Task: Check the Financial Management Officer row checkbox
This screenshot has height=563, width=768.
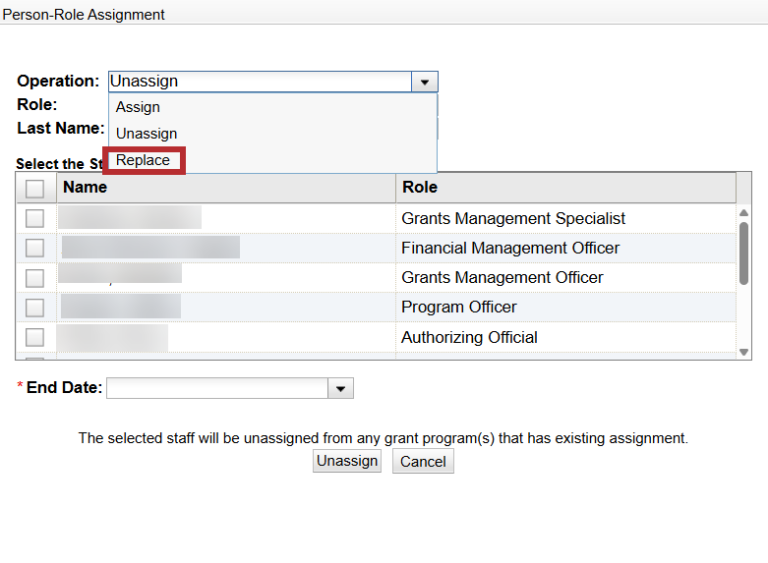Action: pyautogui.click(x=35, y=248)
